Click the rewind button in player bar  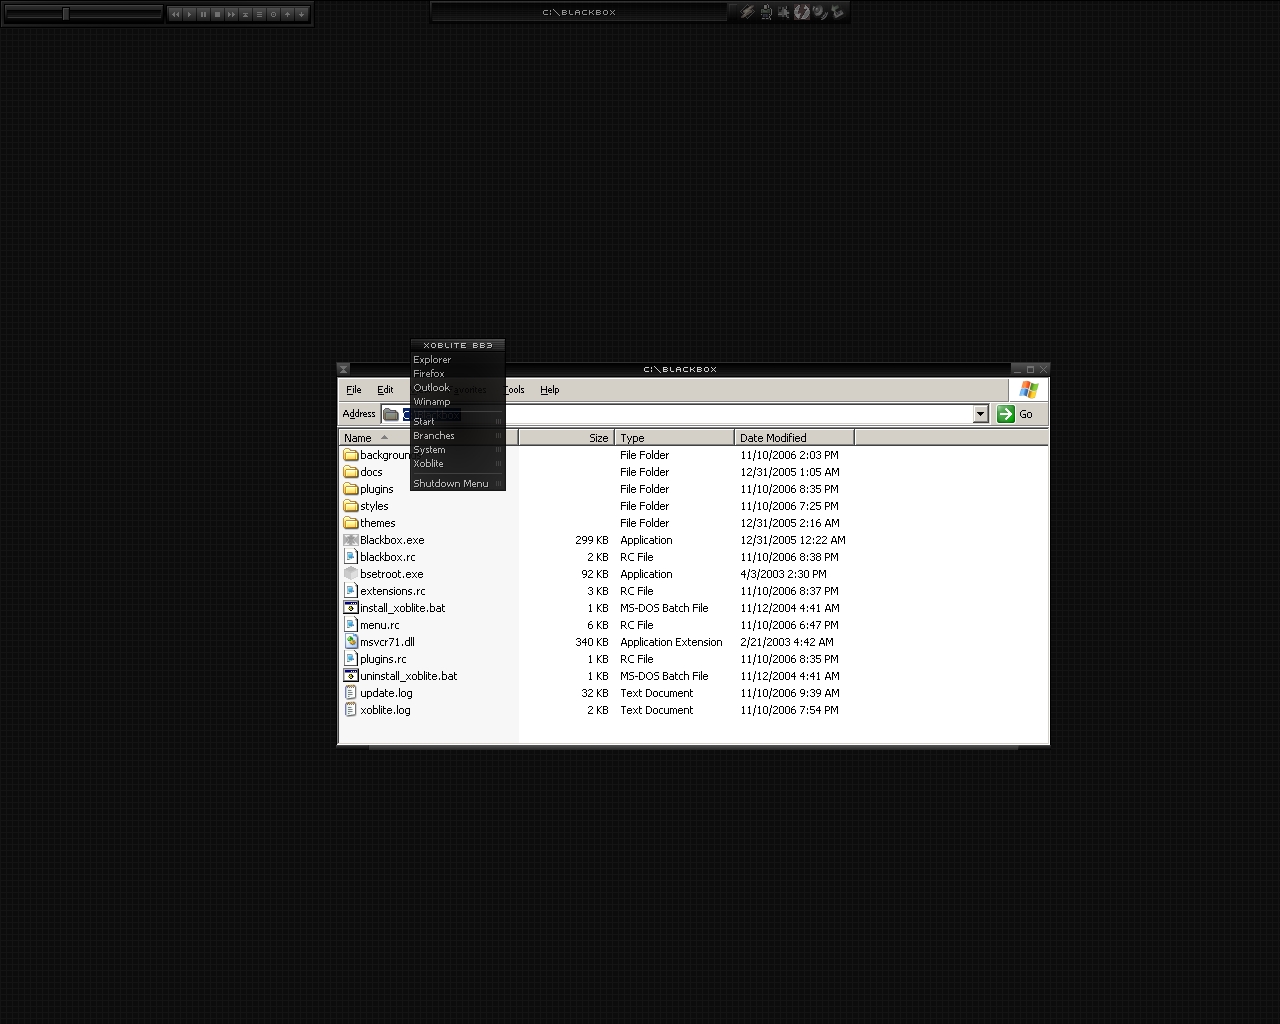[175, 14]
